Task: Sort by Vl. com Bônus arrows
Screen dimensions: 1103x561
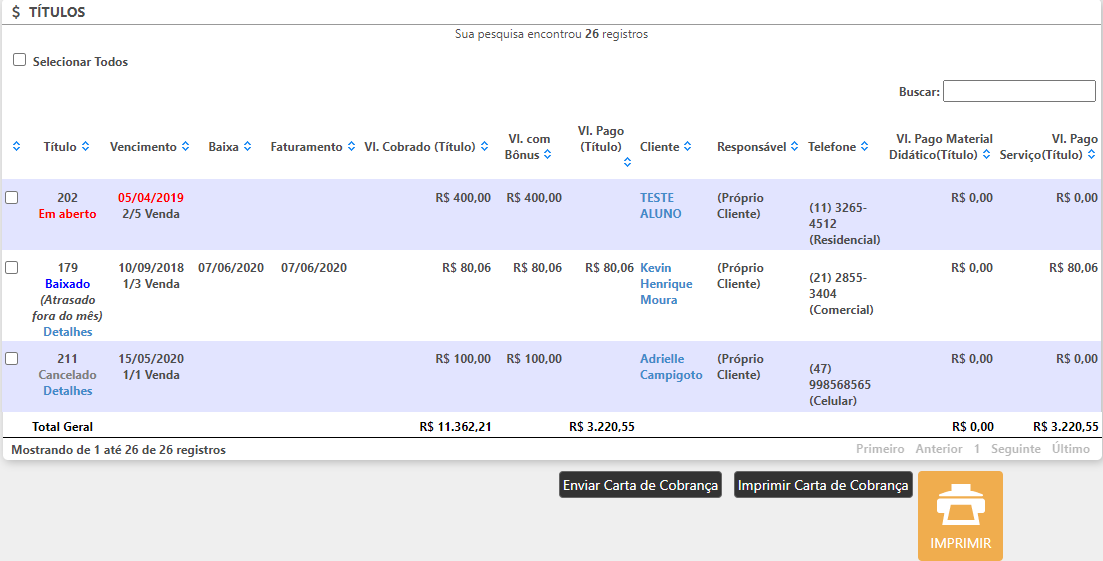Action: click(x=547, y=155)
